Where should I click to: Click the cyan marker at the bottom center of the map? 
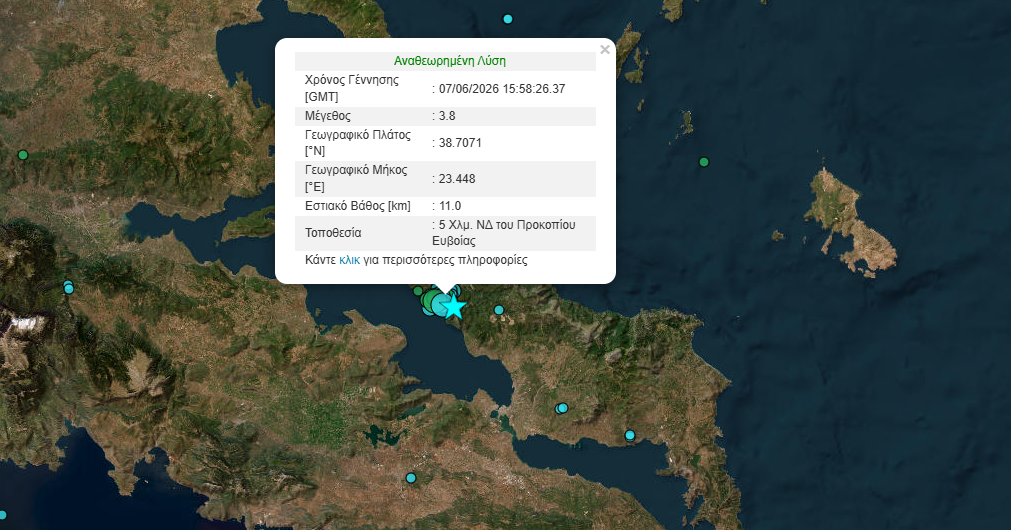(x=411, y=478)
